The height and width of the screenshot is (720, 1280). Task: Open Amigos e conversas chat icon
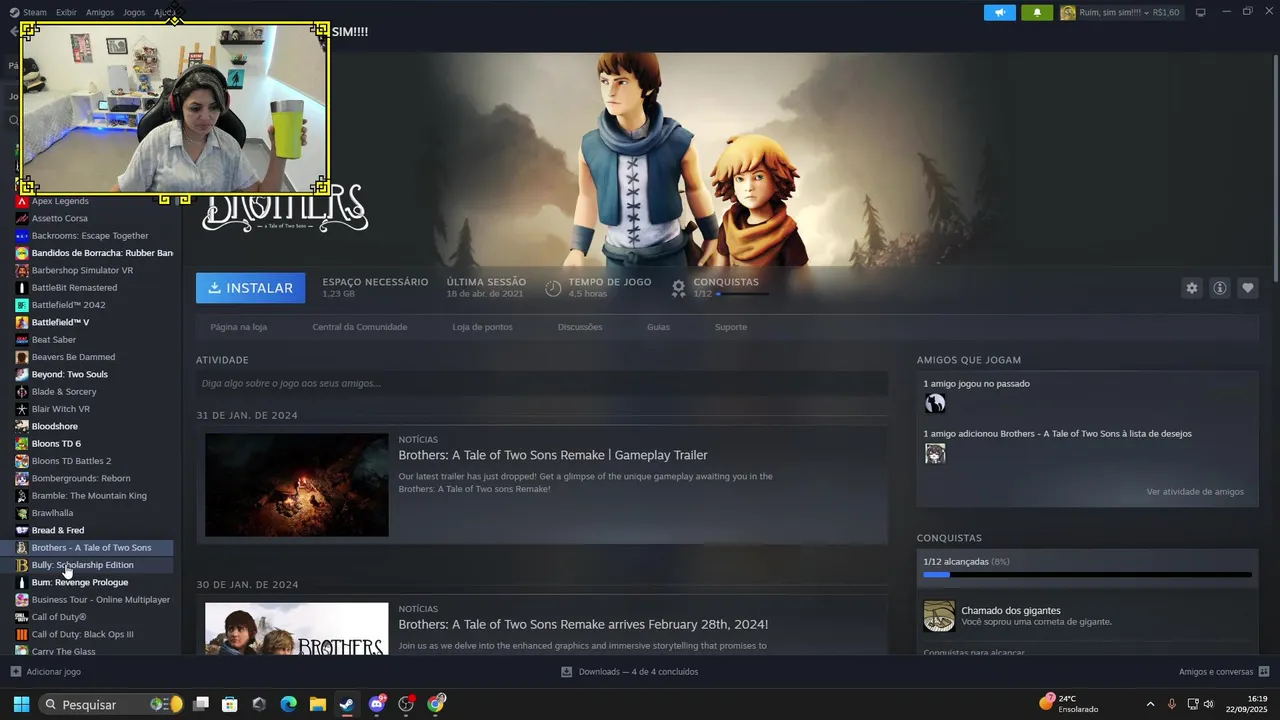tap(1264, 672)
